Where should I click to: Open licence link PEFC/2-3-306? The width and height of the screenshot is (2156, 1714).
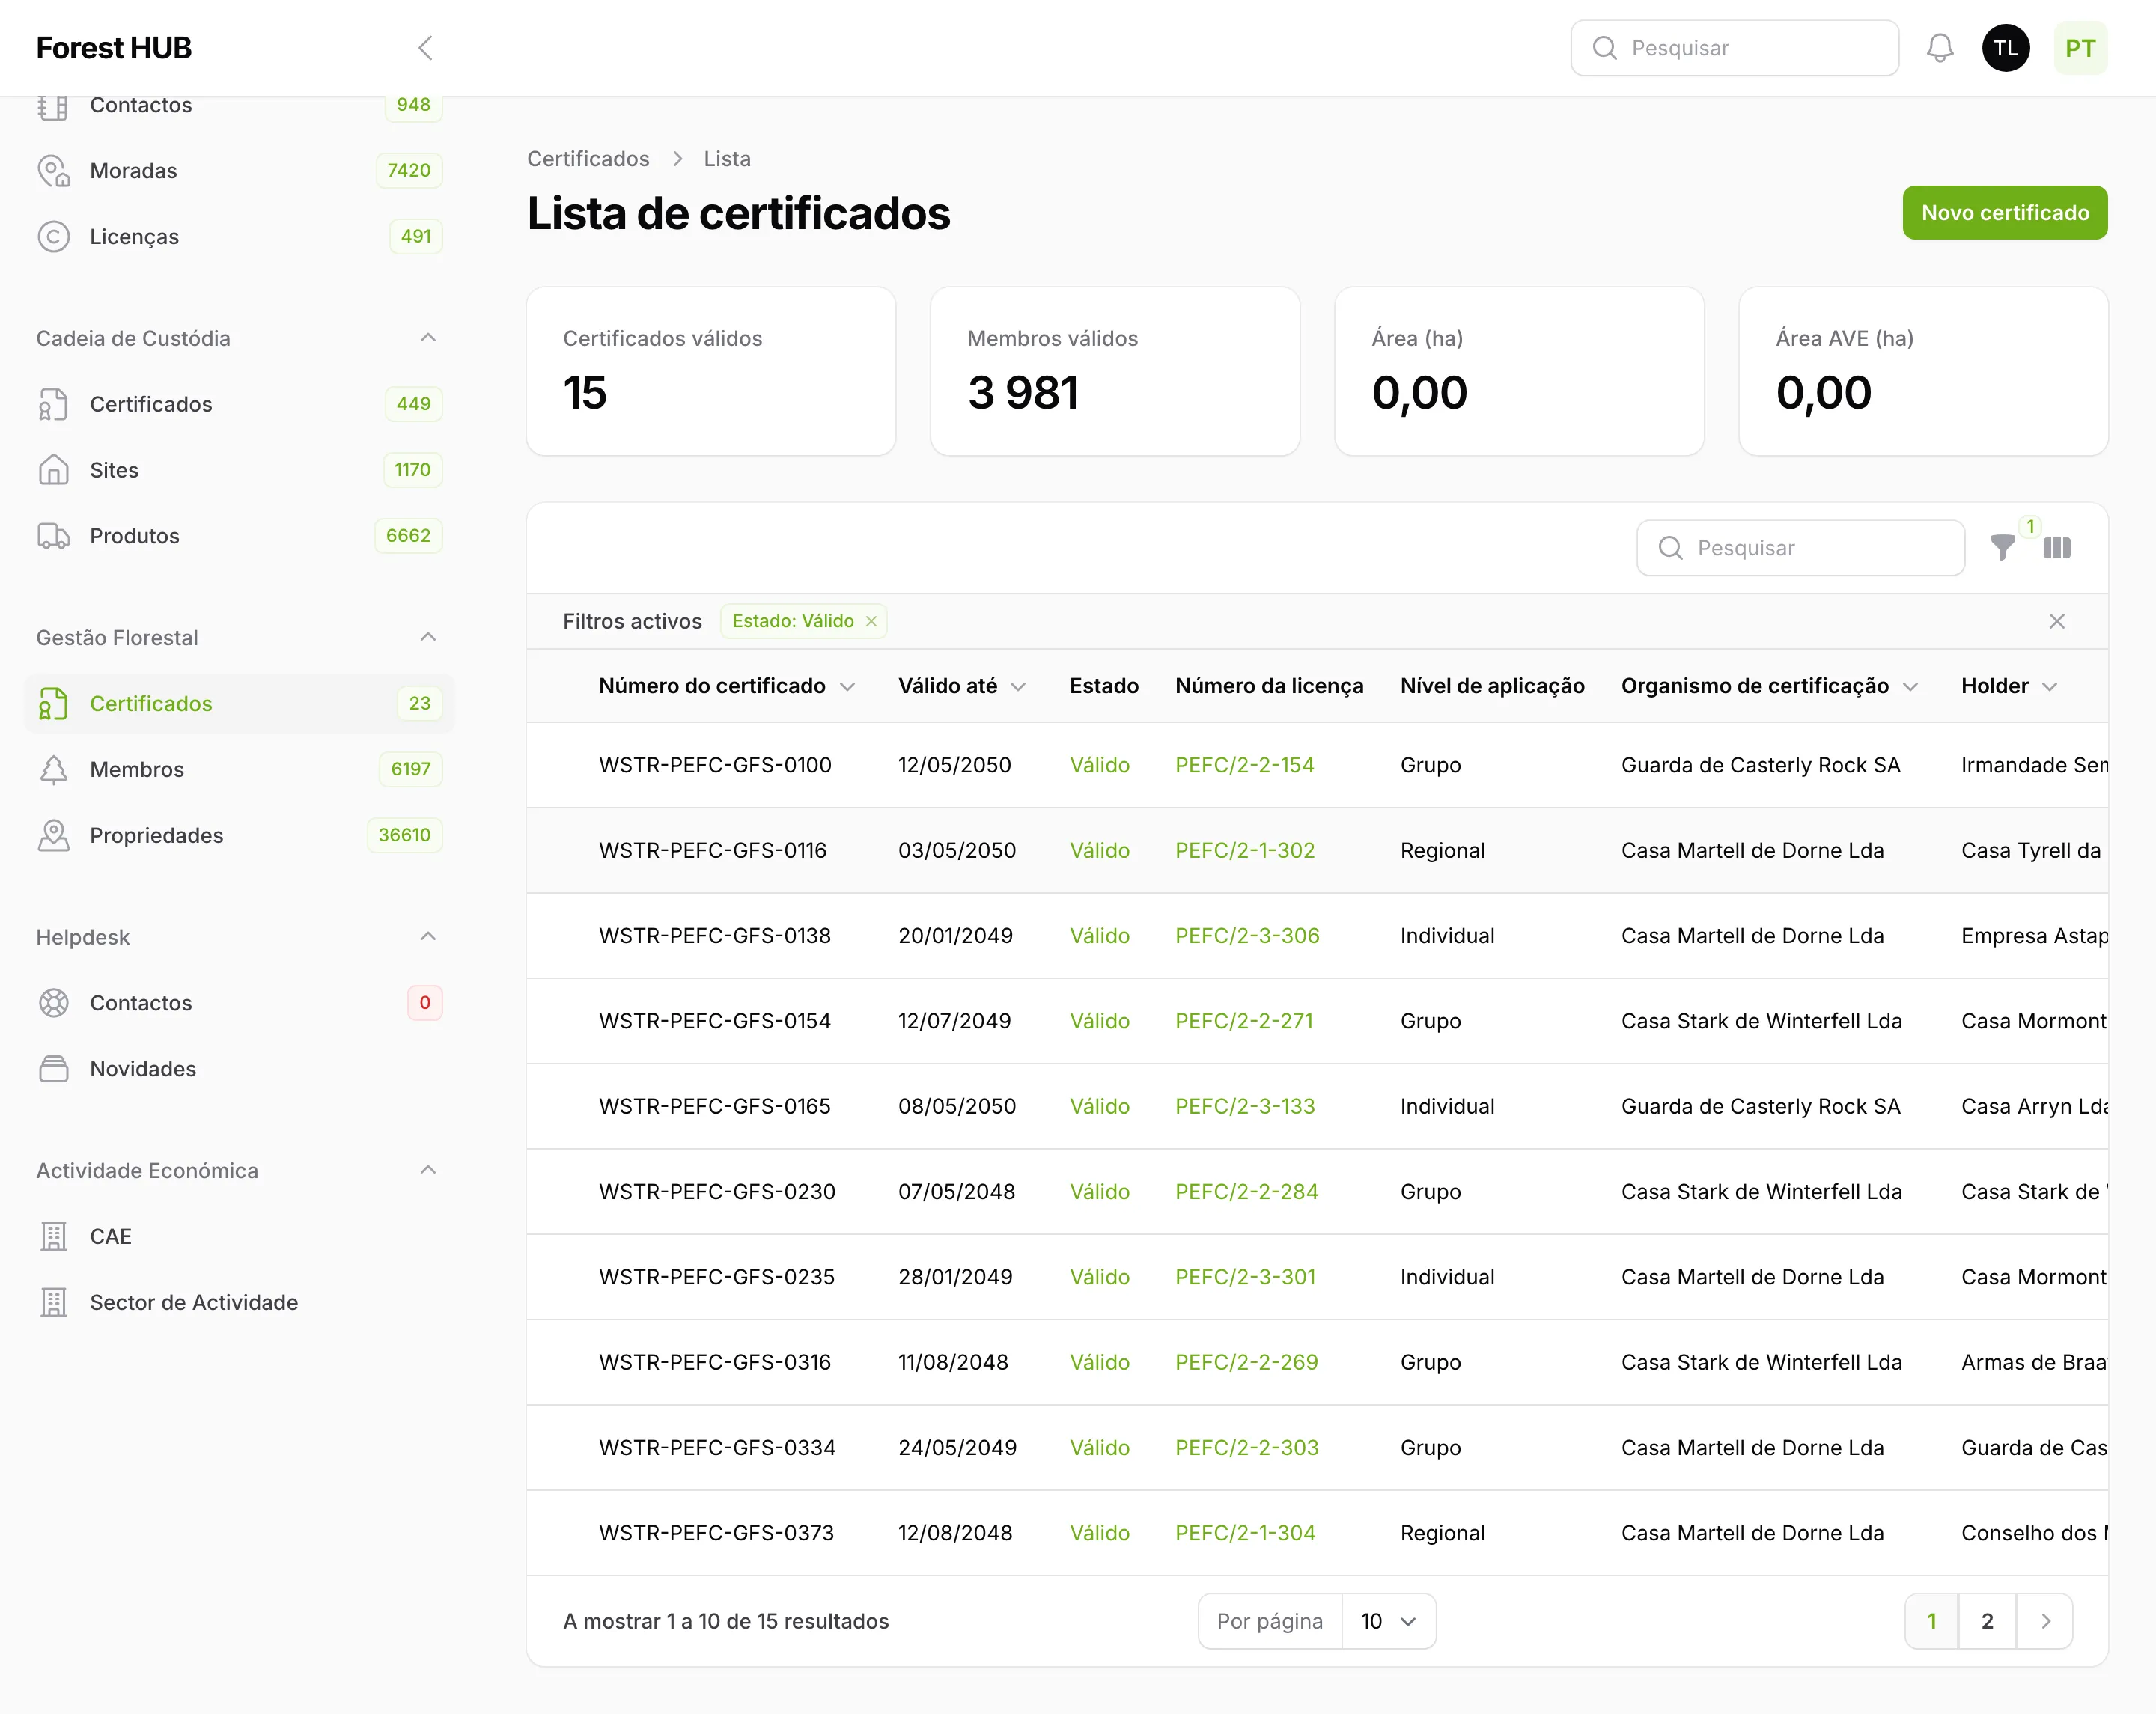tap(1247, 936)
